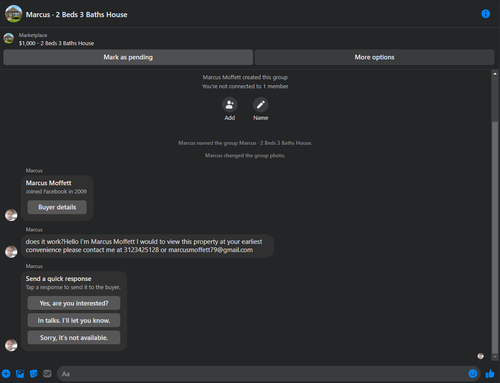Click the conversation title 'Marcus - 2 Beds 3 Baths House'

76,15
